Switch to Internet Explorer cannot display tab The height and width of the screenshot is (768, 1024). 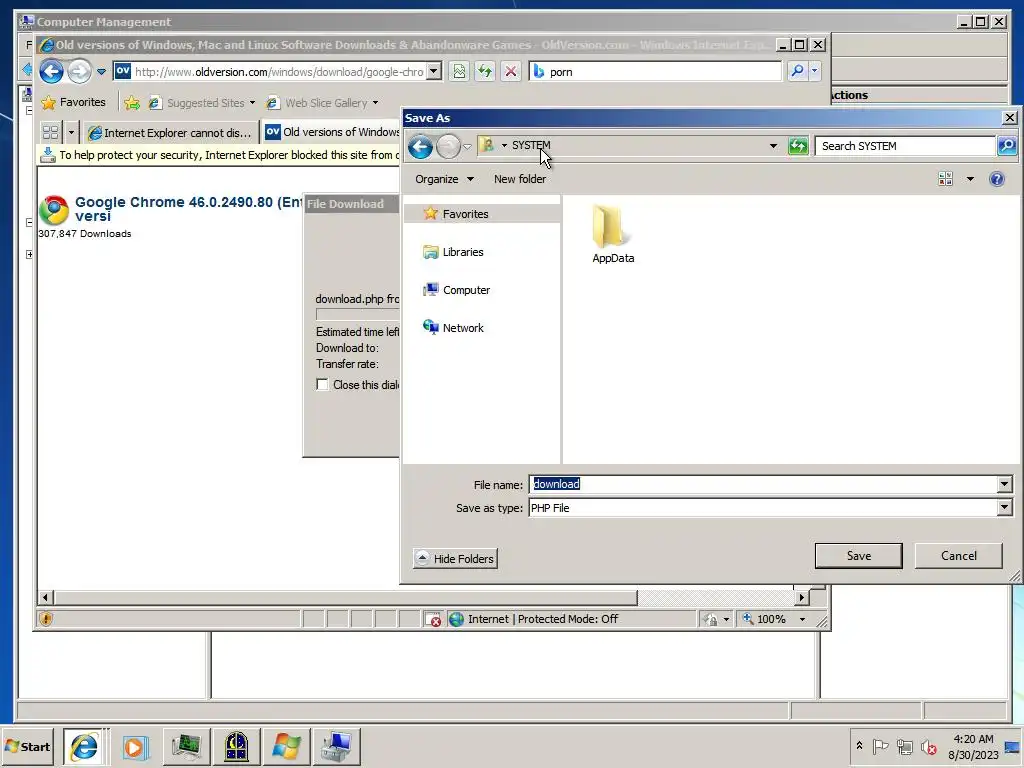click(171, 133)
